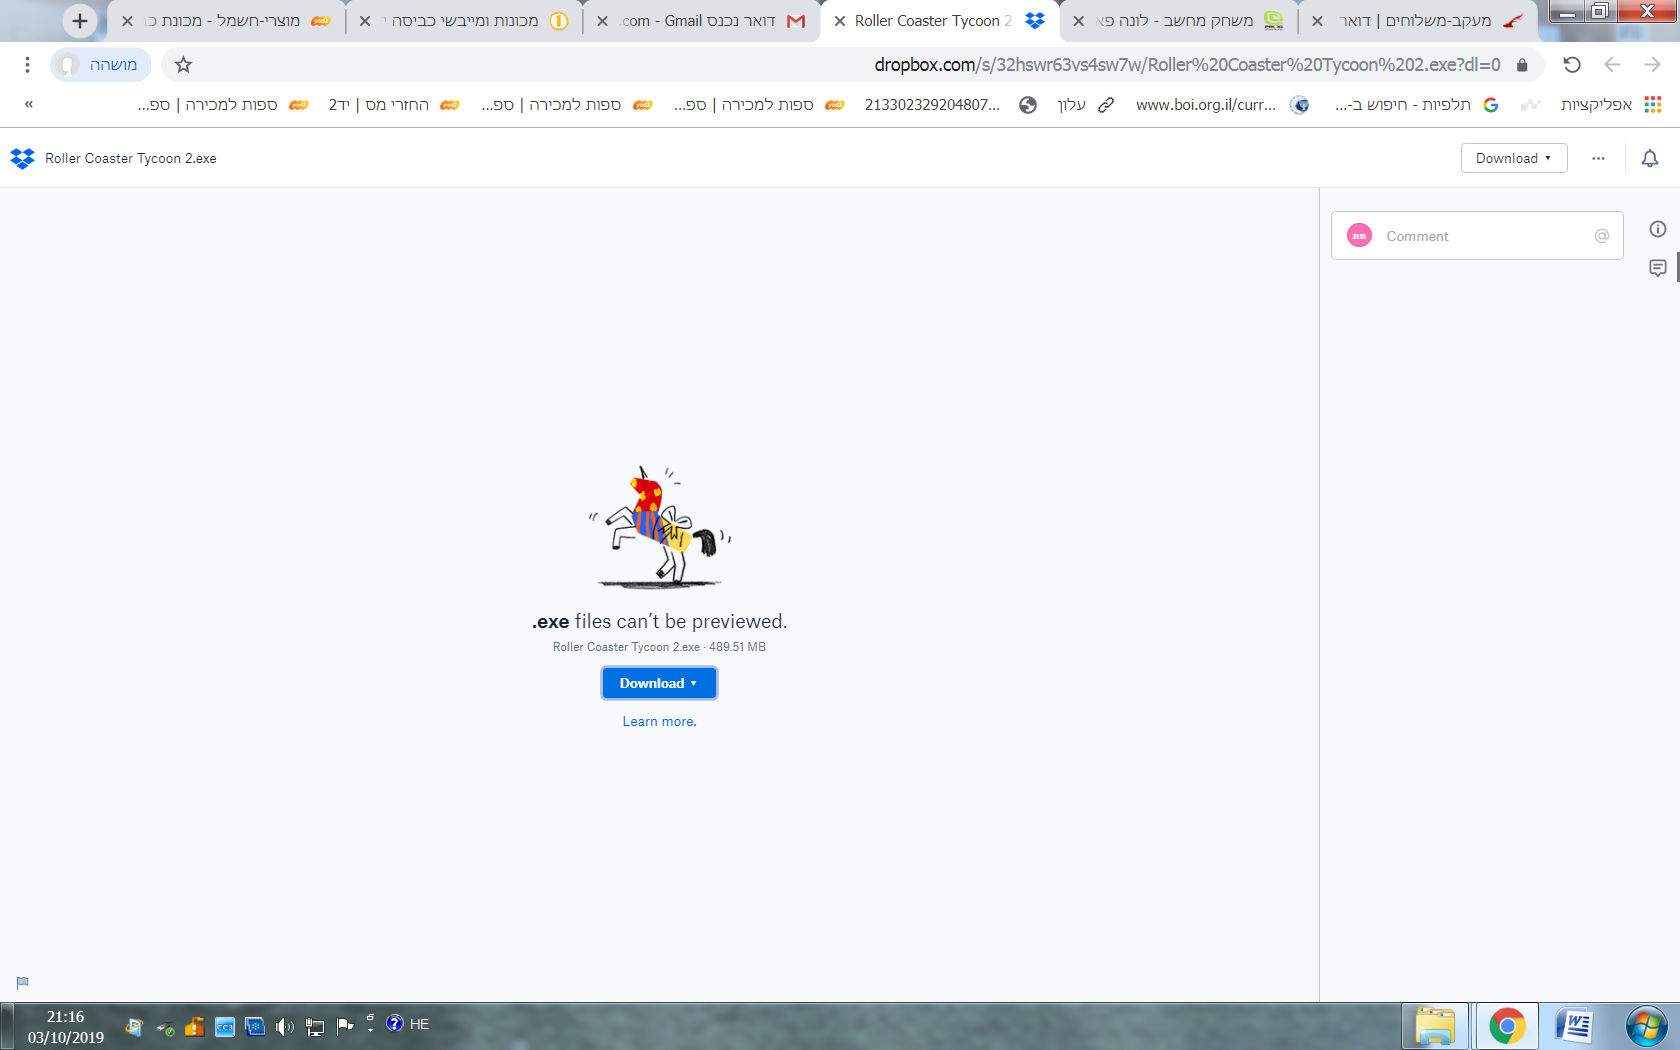Open the Dropbox more options ellipsis
Viewport: 1680px width, 1050px height.
click(1598, 158)
